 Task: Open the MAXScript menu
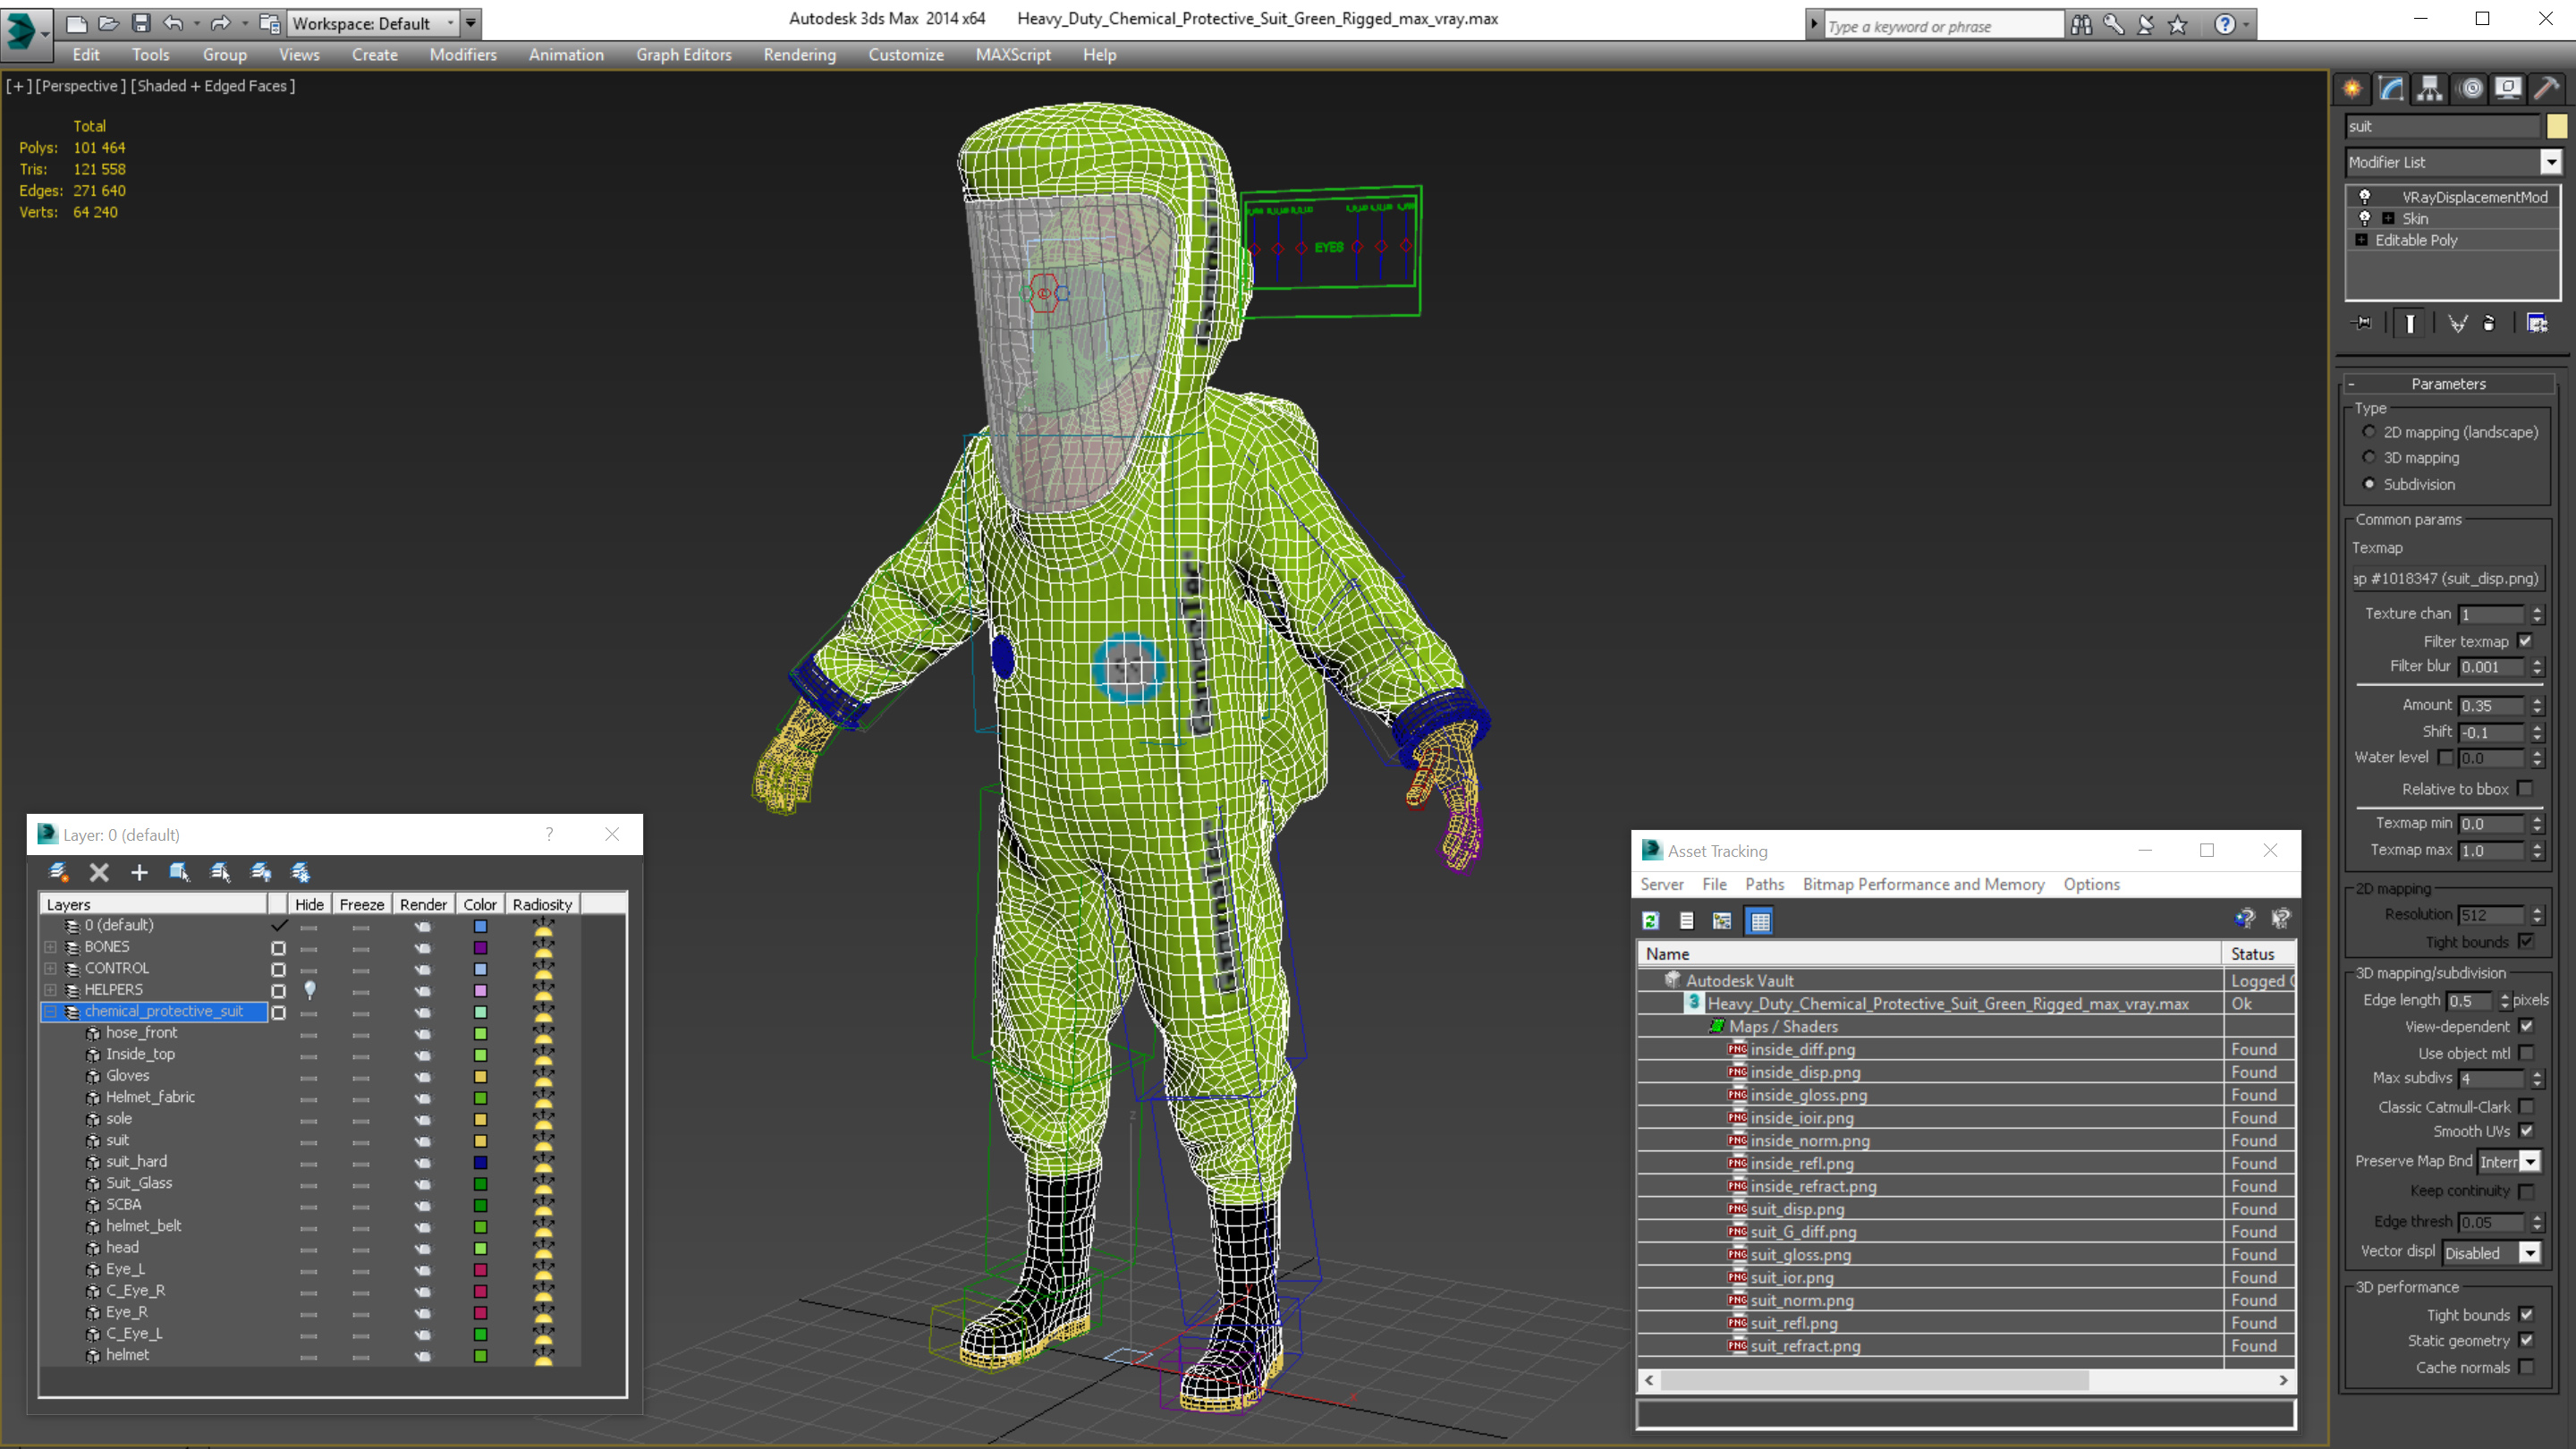(1013, 55)
